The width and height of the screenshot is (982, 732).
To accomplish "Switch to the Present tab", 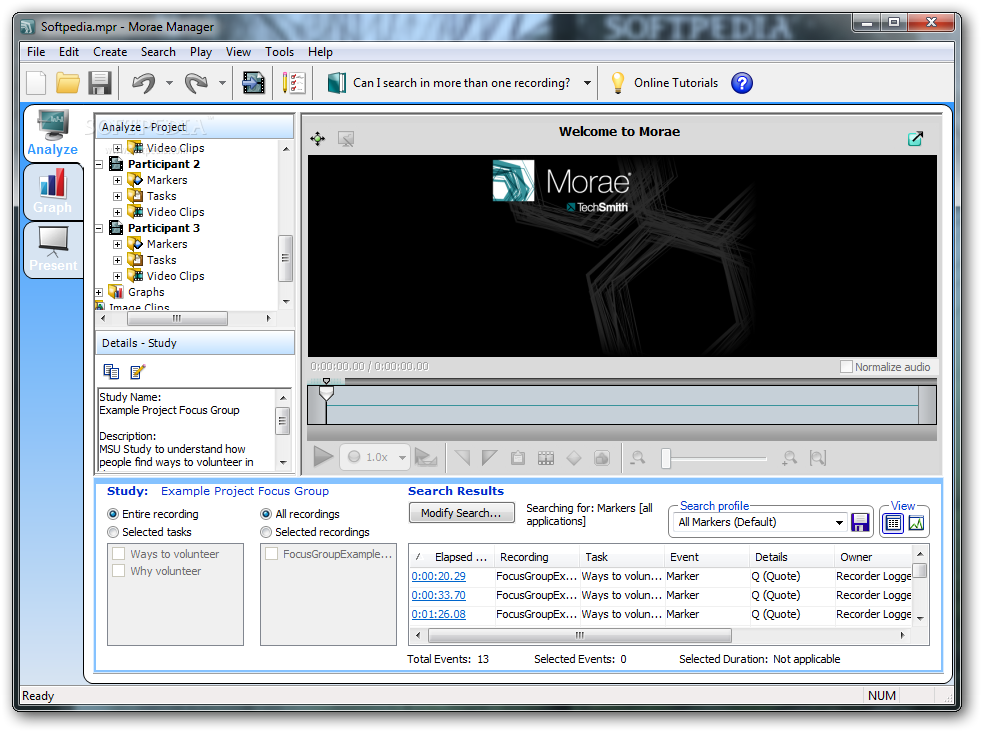I will pyautogui.click(x=53, y=249).
